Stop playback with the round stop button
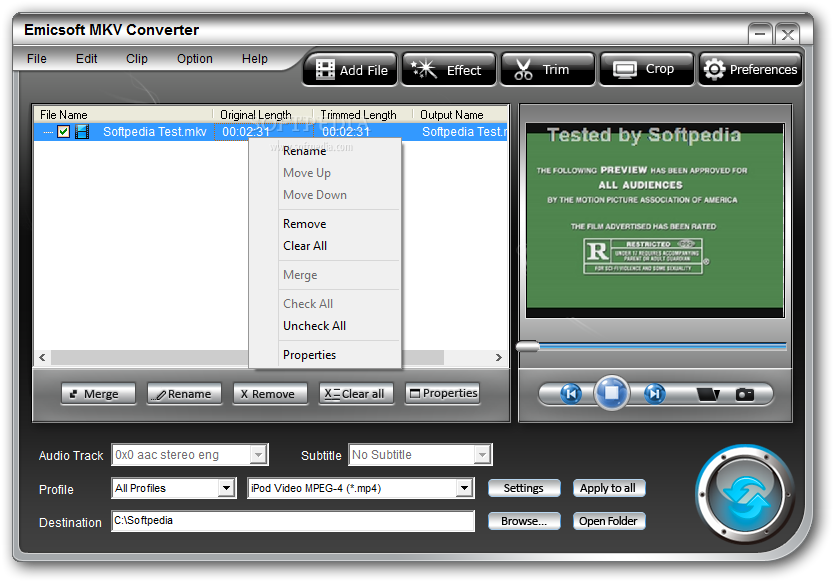834x582 pixels. coord(612,393)
